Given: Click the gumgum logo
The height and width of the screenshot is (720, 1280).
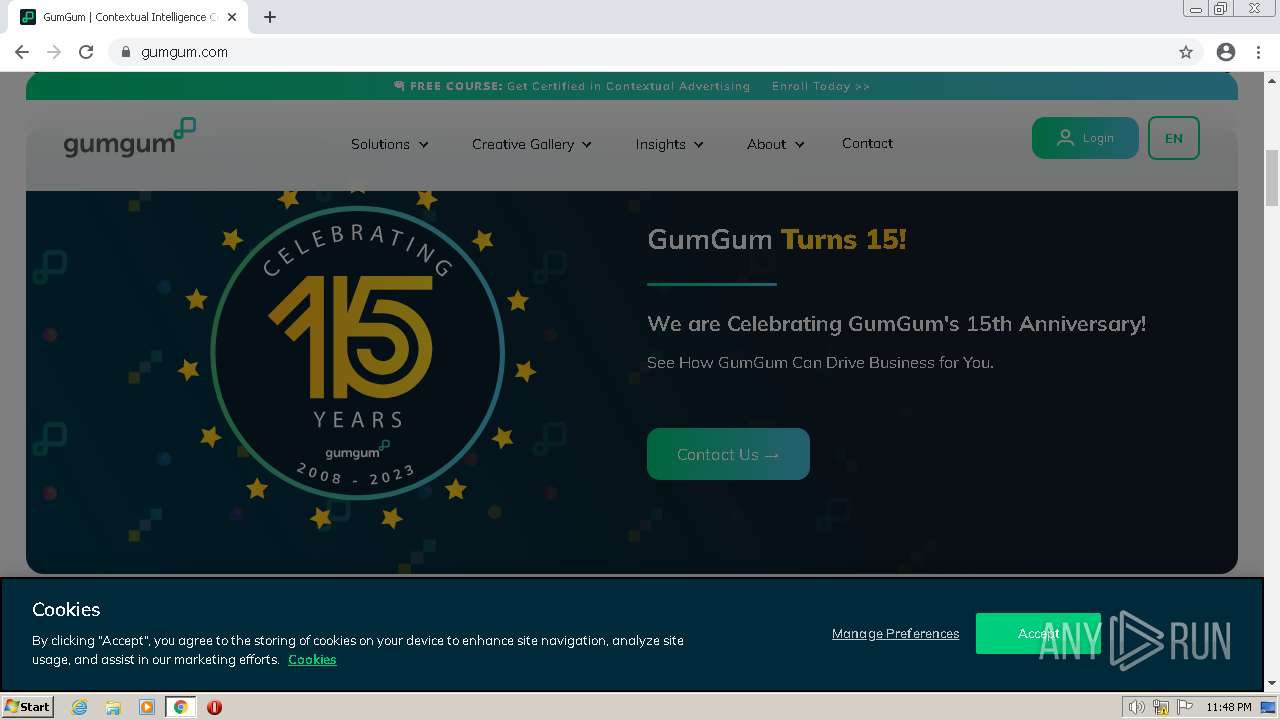Looking at the screenshot, I should point(129,138).
